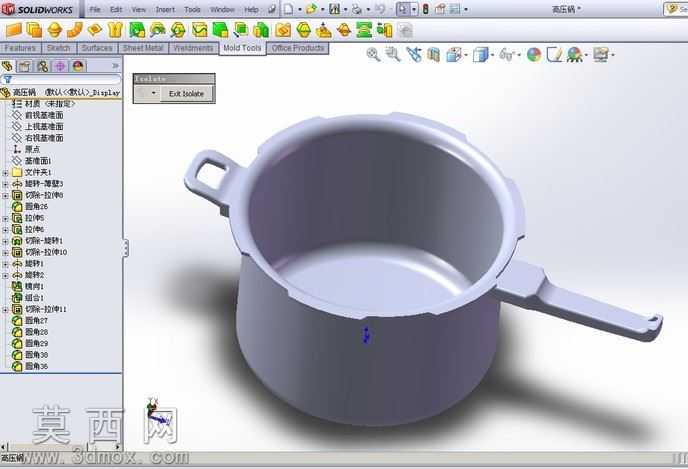The height and width of the screenshot is (469, 688).
Task: Click the Section View icon
Action: point(434,55)
